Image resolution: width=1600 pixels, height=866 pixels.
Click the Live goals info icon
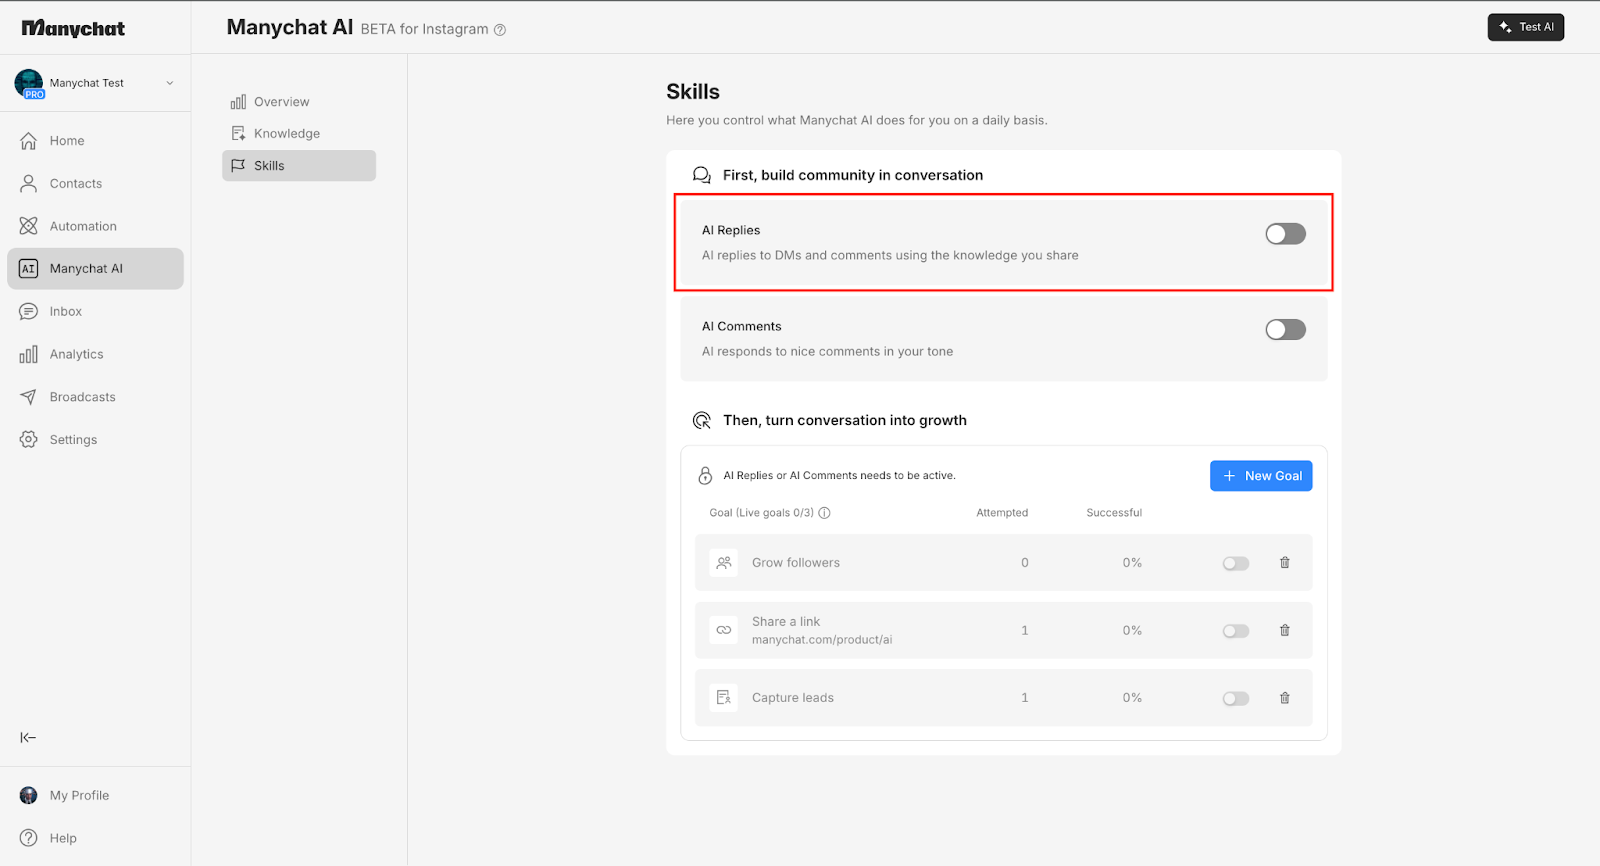825,513
